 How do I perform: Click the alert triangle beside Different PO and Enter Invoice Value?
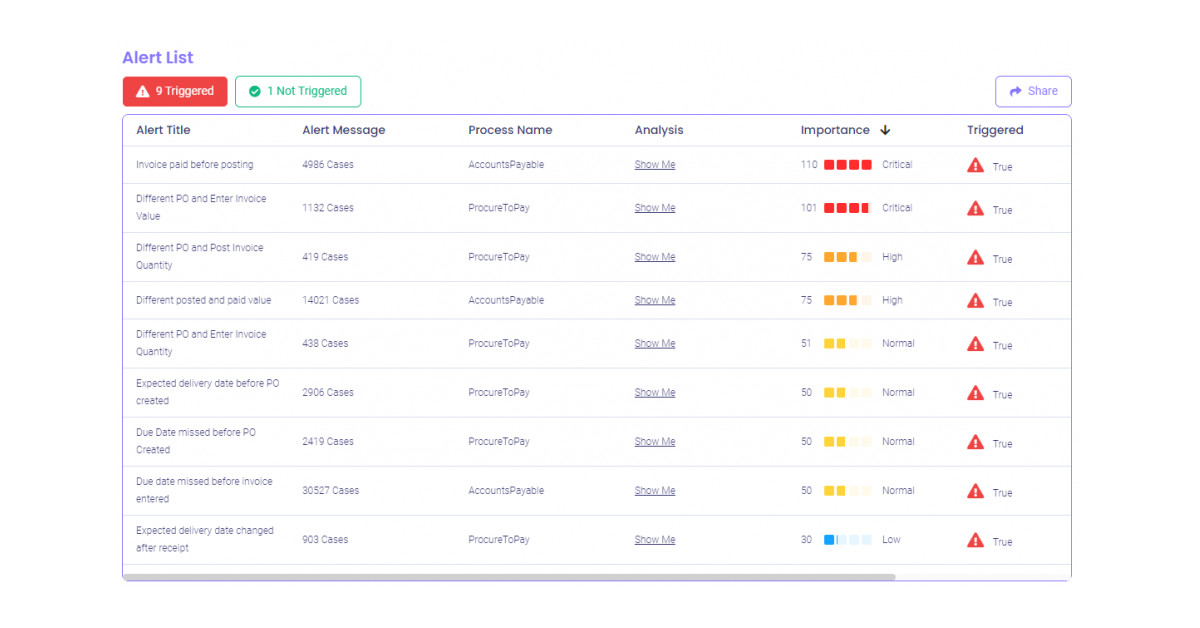pos(975,207)
